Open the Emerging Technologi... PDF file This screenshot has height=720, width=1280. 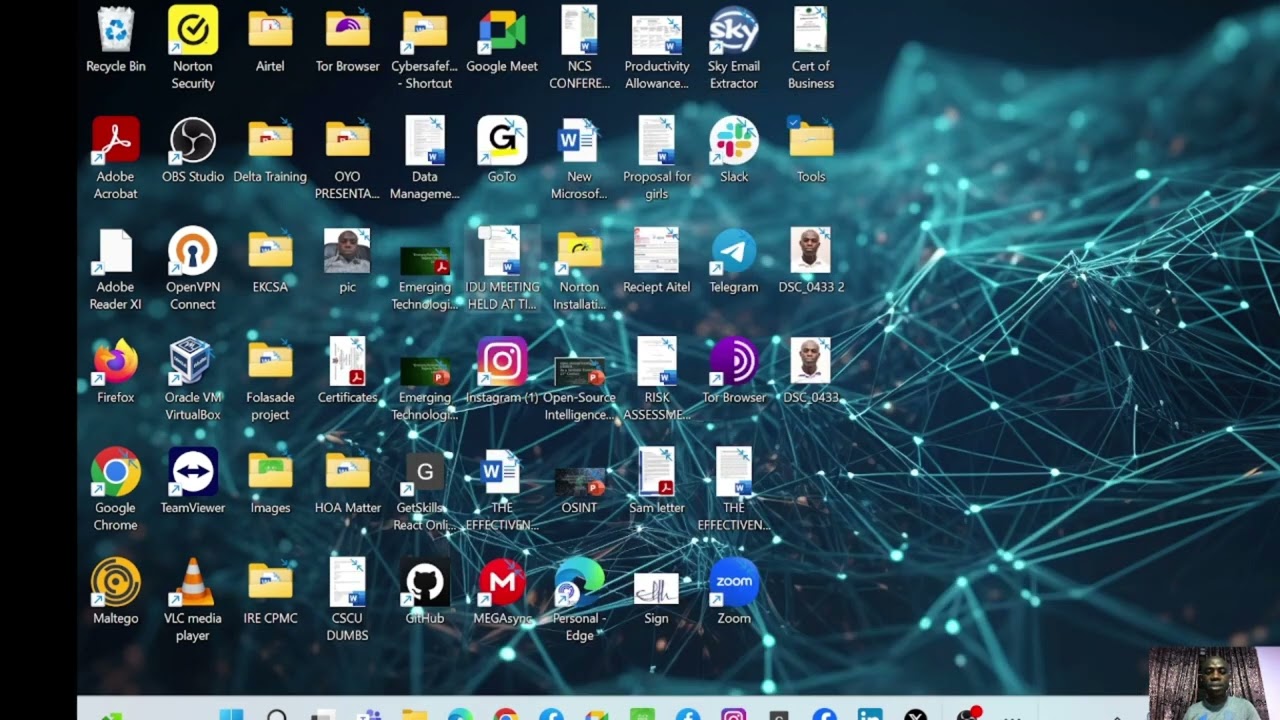(424, 260)
